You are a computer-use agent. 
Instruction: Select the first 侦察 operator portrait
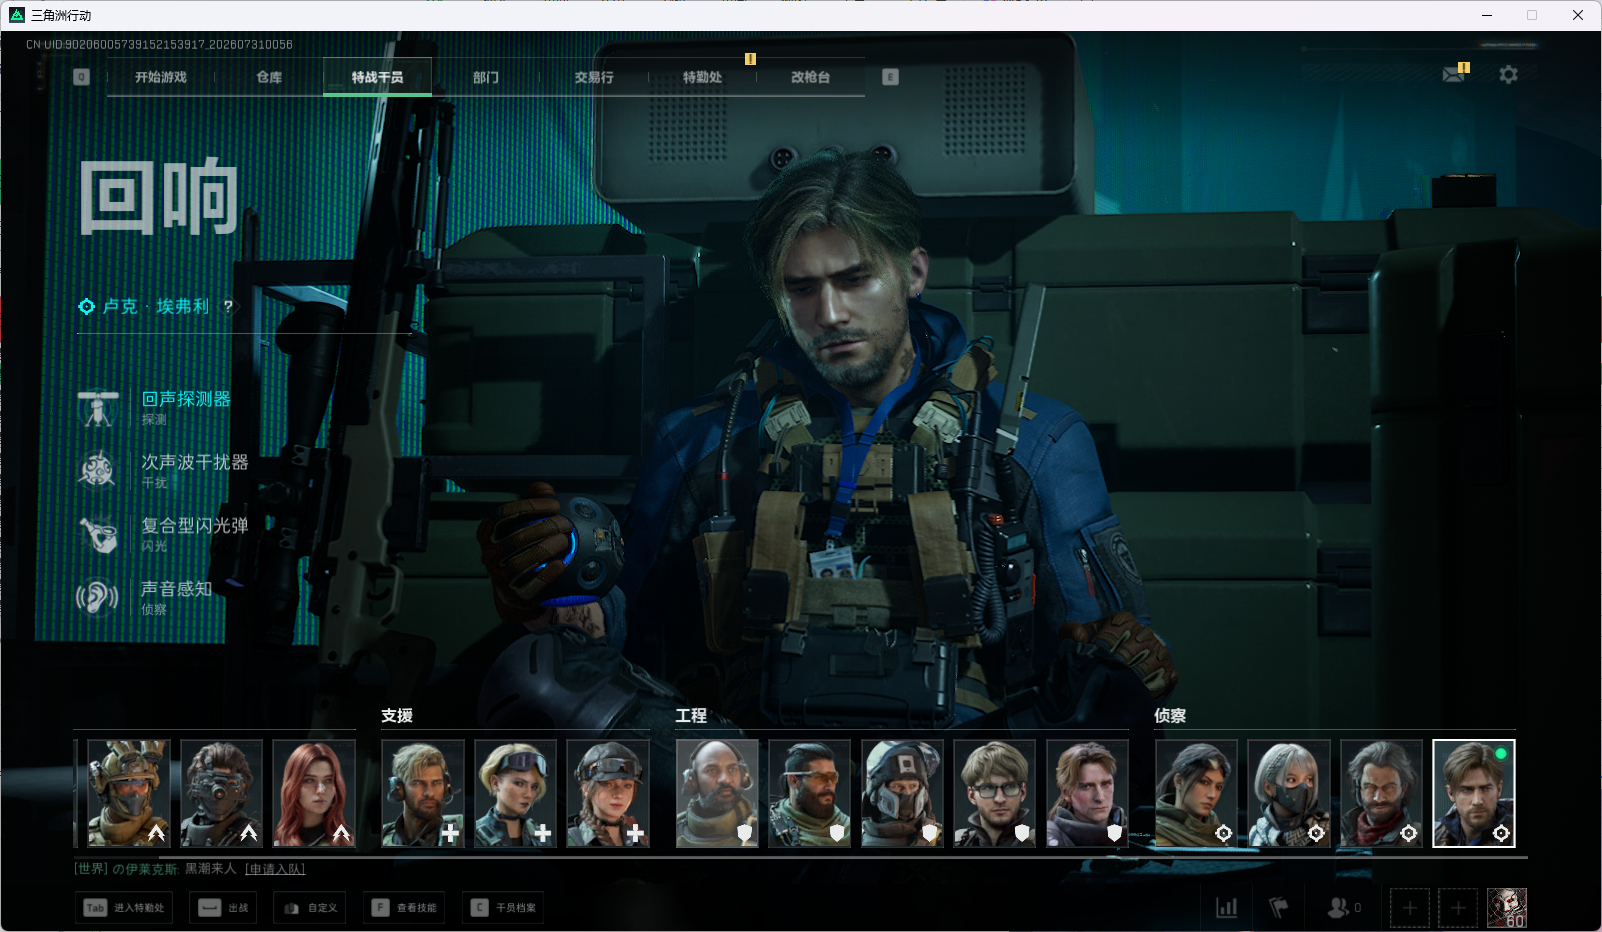pos(1197,794)
